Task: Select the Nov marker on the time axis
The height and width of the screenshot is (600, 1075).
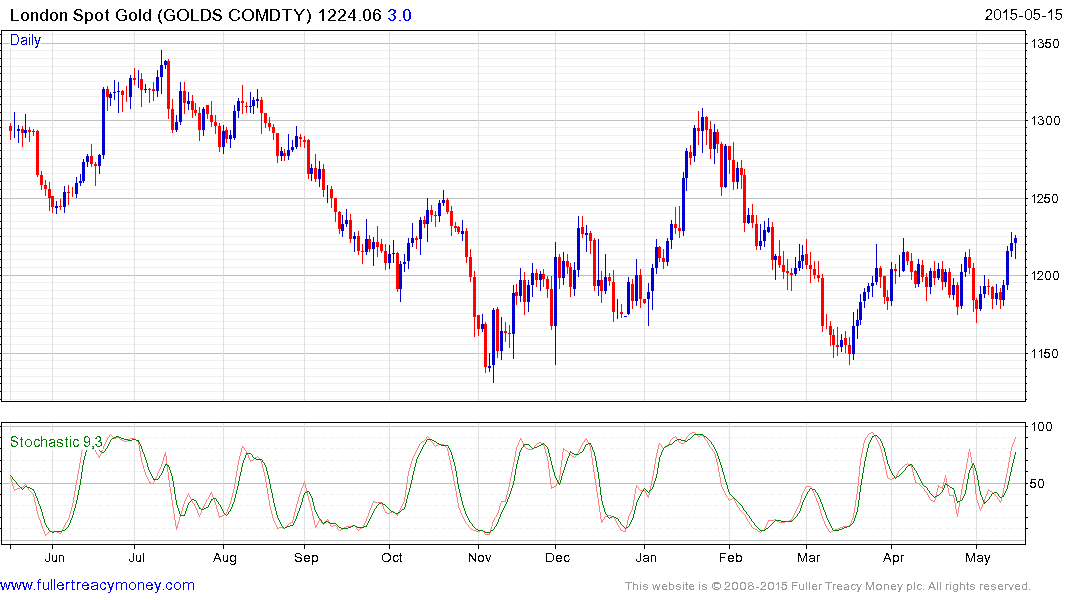Action: pos(480,557)
